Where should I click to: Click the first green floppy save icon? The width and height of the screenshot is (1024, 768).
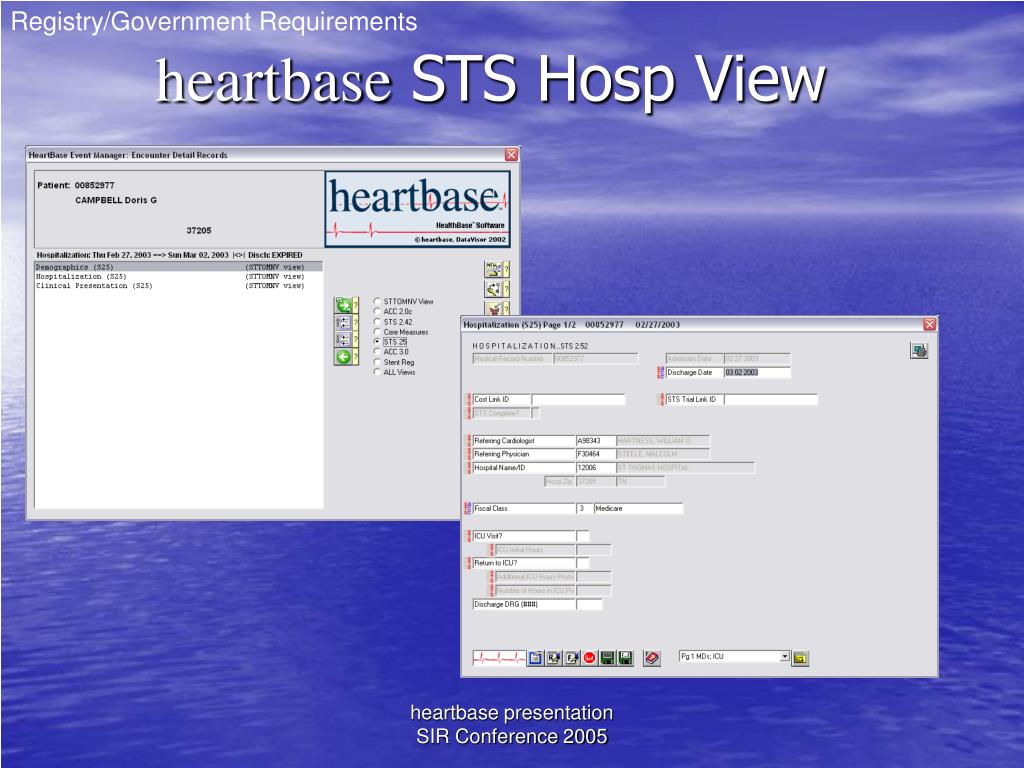coord(607,658)
